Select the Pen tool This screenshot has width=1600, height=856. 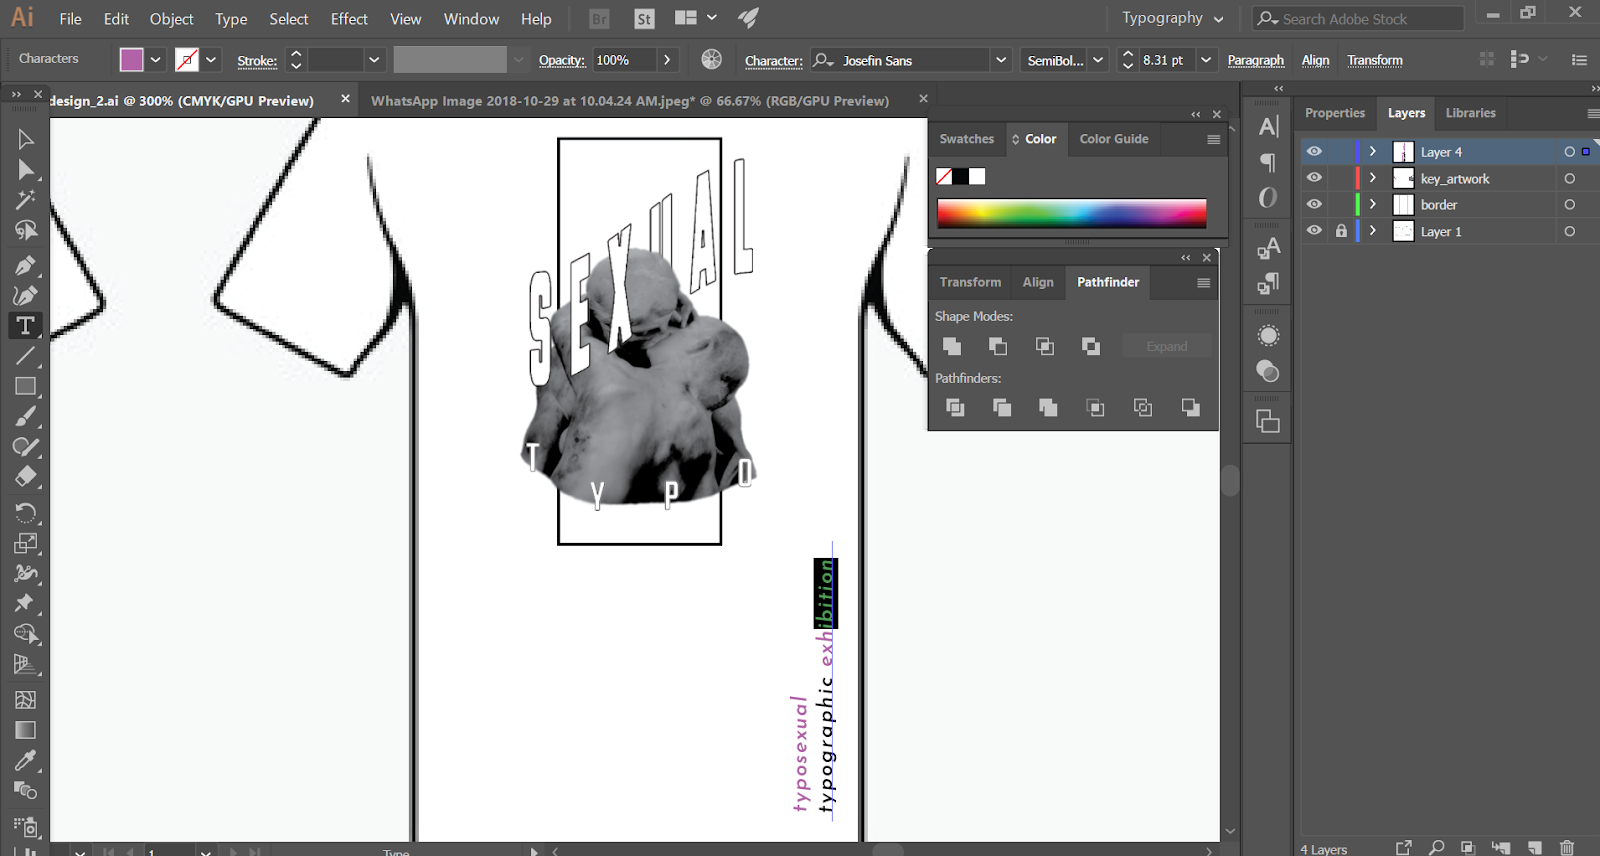[25, 266]
